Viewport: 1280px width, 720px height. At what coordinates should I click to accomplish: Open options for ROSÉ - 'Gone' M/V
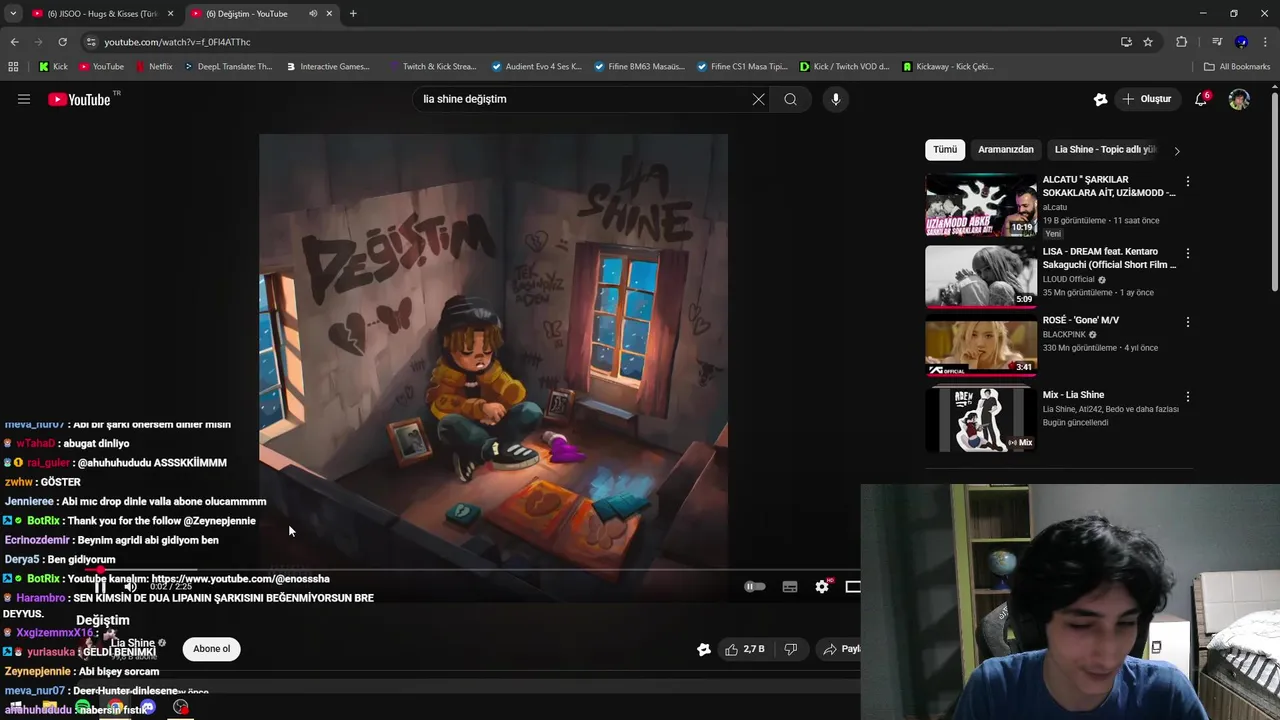(x=1188, y=322)
